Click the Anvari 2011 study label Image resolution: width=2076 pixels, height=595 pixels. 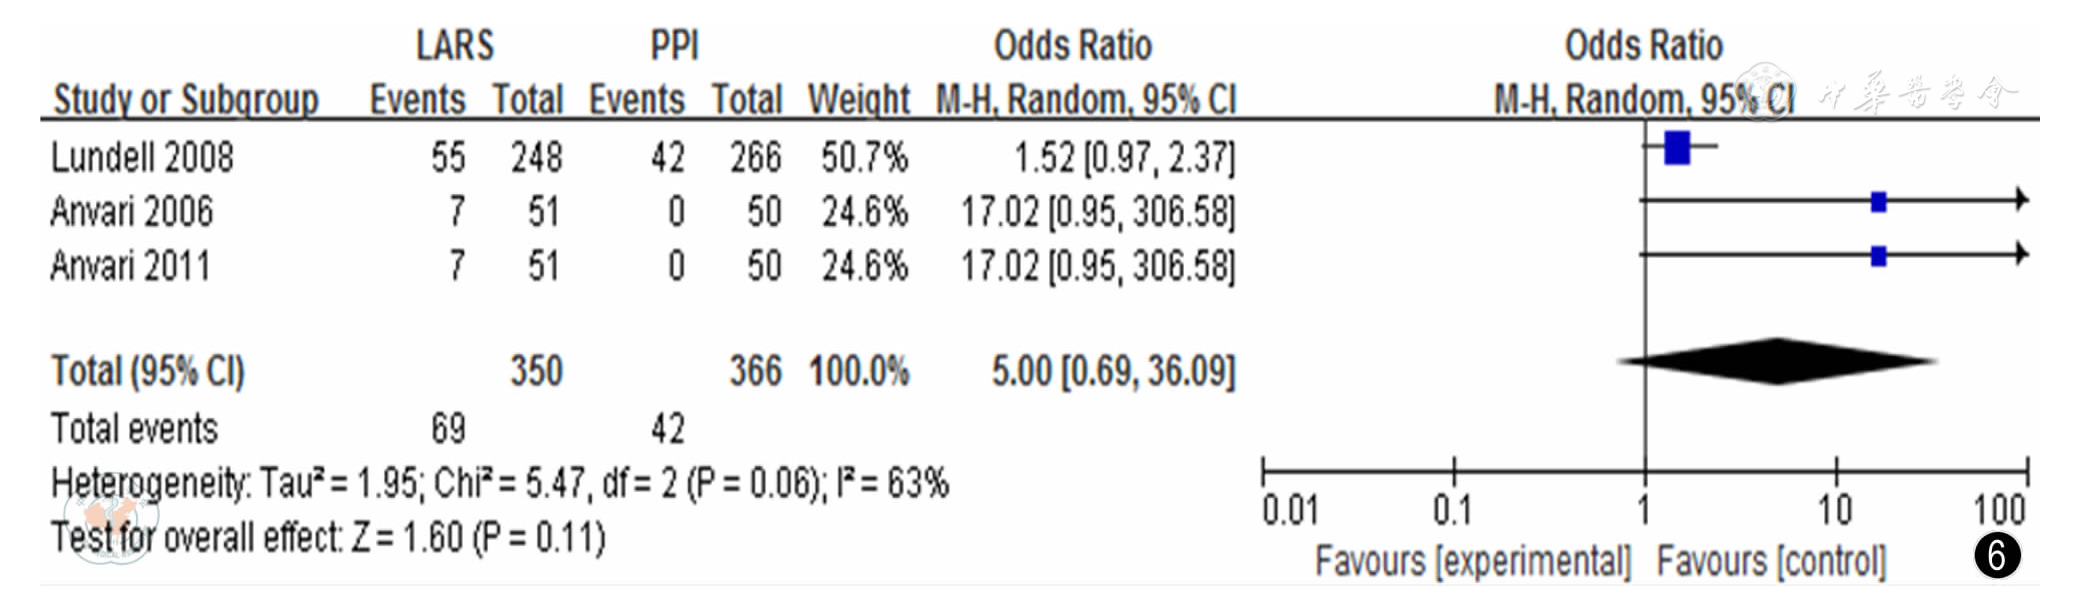pos(131,266)
